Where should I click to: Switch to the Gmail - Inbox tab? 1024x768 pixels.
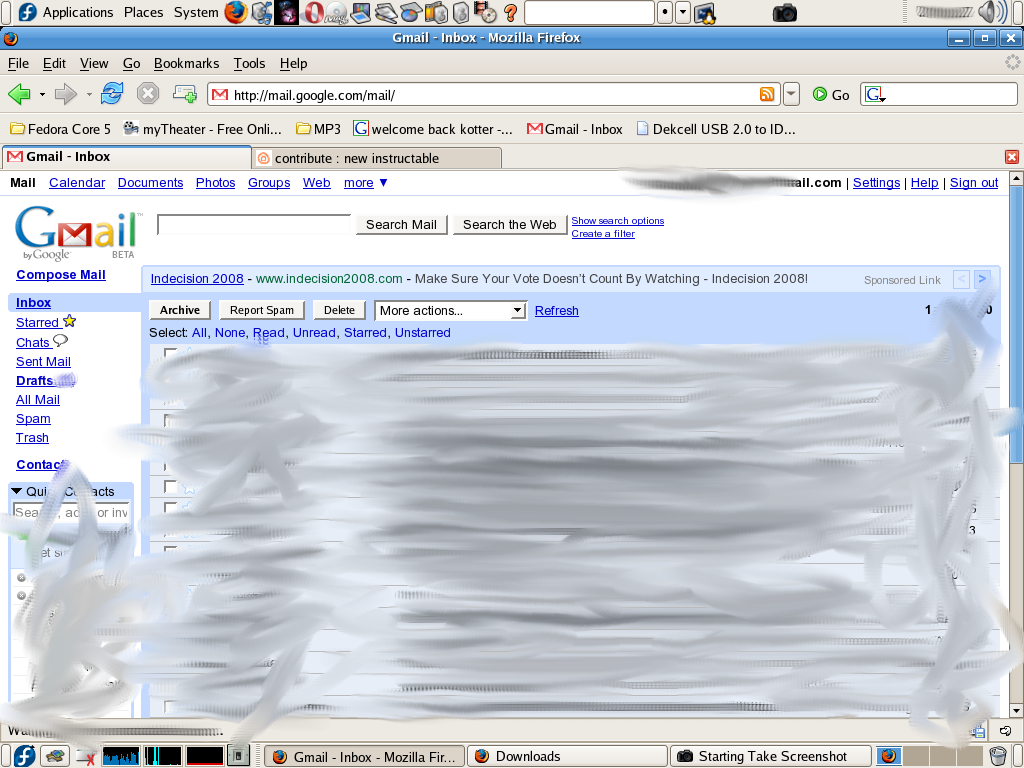[127, 157]
